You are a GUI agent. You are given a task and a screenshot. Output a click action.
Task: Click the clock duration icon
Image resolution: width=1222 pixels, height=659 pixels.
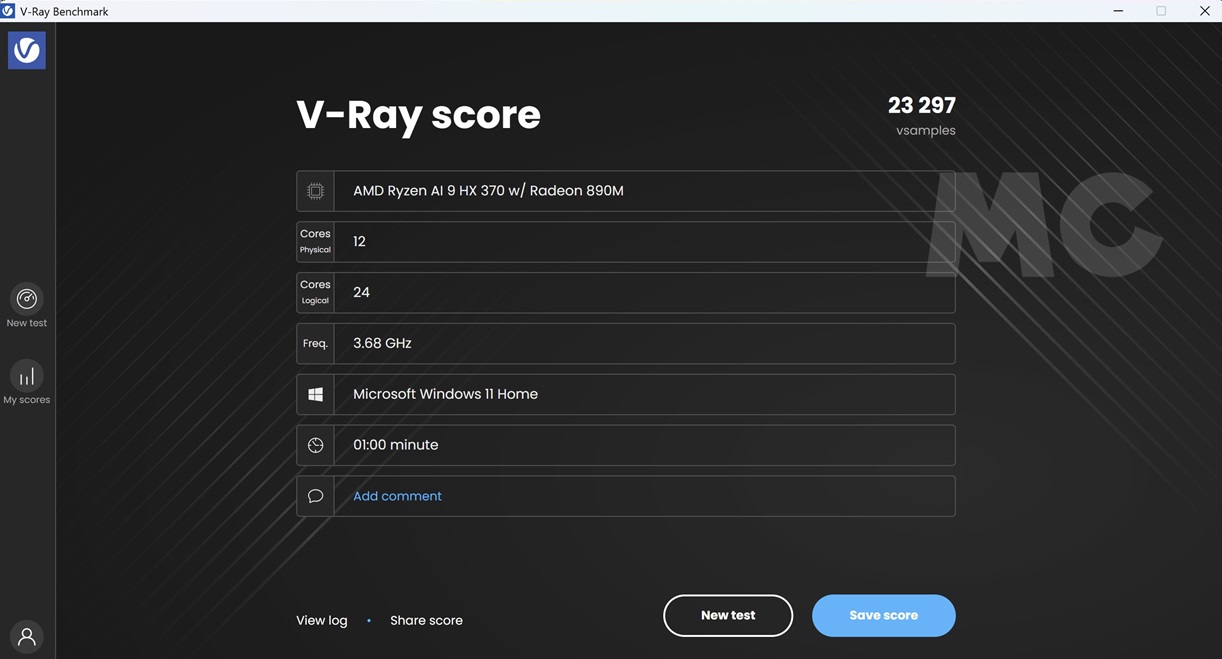pos(315,445)
